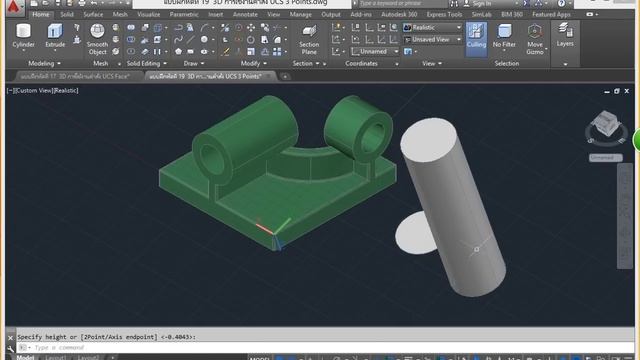Click the Array tool in Modify panel
The image size is (640, 360).
[277, 51]
